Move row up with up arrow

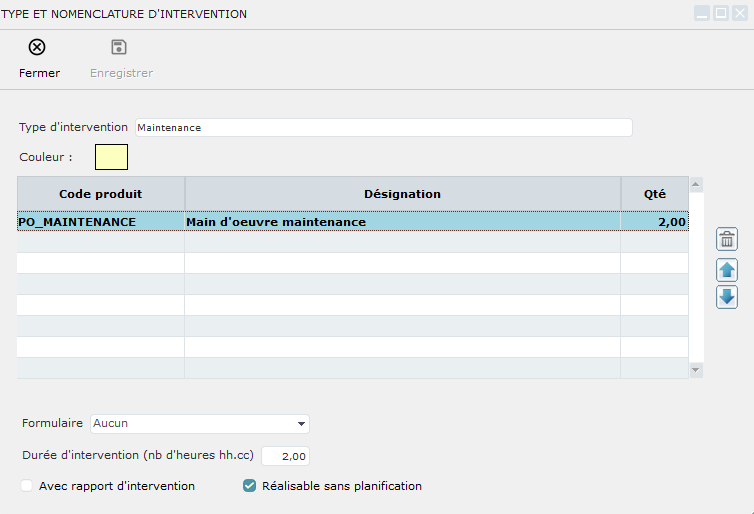point(727,269)
